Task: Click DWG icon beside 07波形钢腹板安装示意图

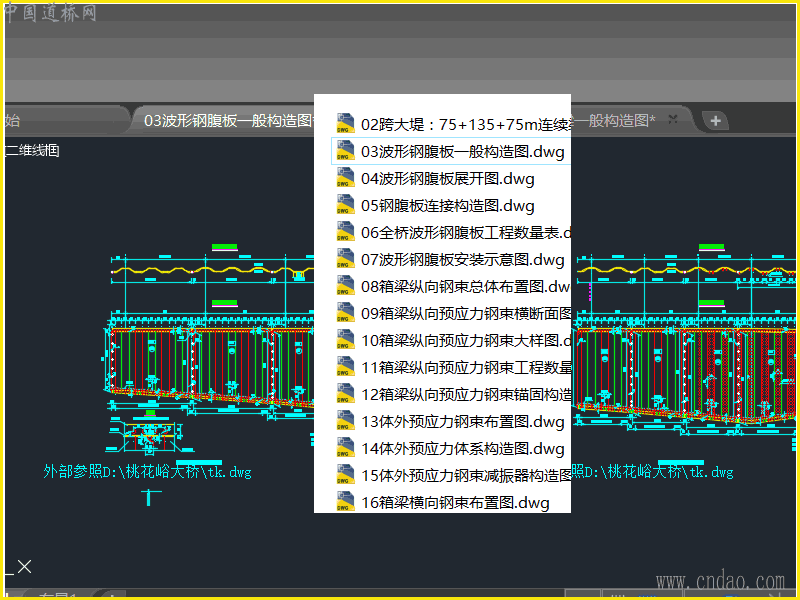Action: 345,259
